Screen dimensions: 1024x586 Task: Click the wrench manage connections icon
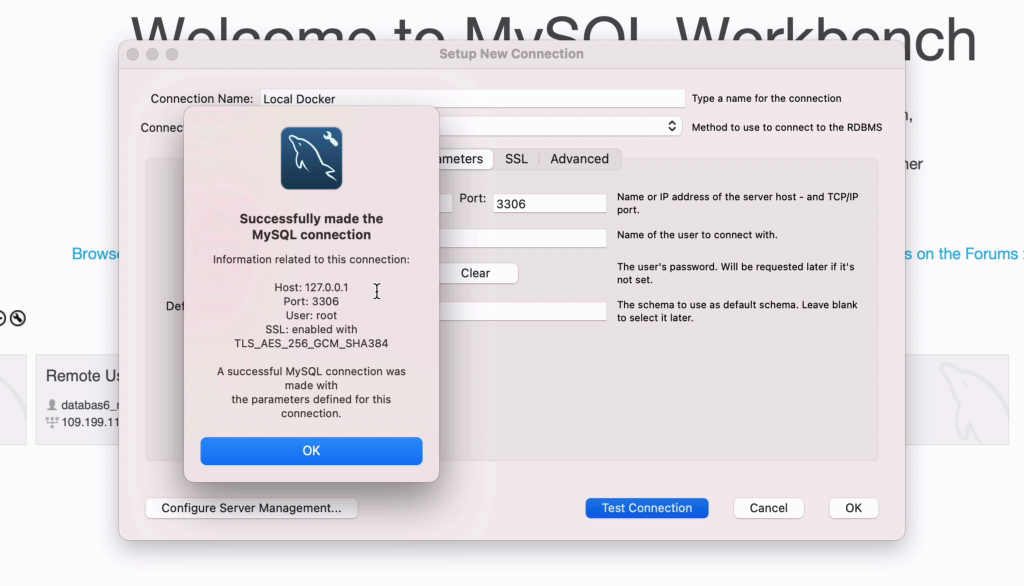pos(18,319)
